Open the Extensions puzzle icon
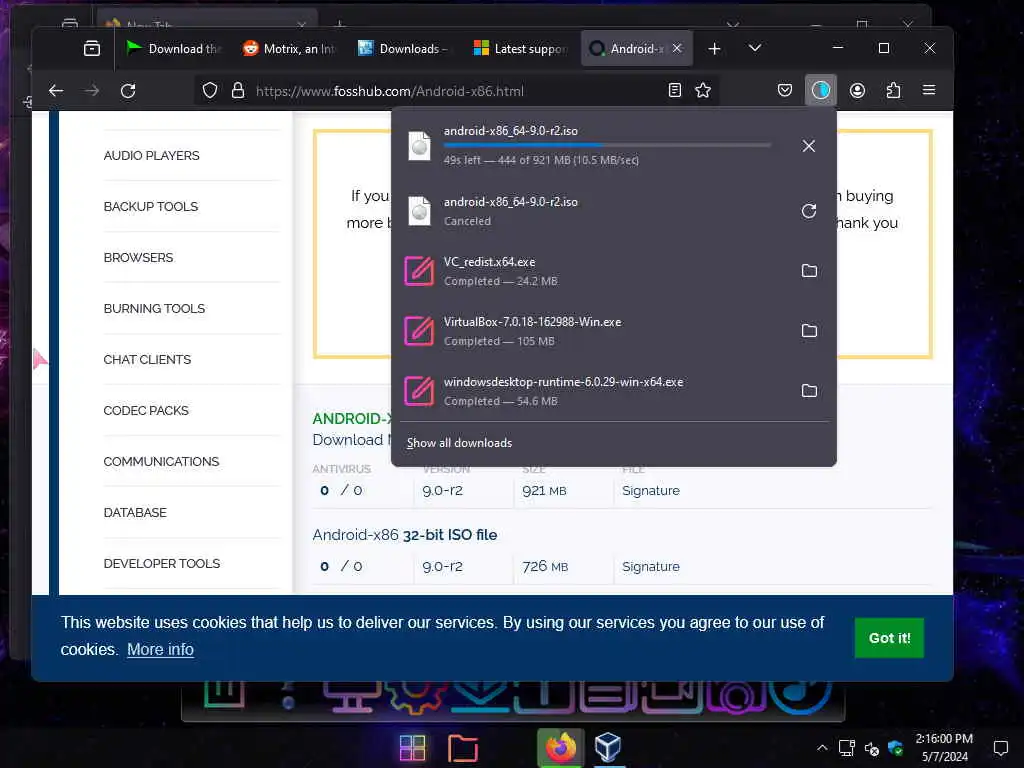The height and width of the screenshot is (768, 1024). pos(893,90)
